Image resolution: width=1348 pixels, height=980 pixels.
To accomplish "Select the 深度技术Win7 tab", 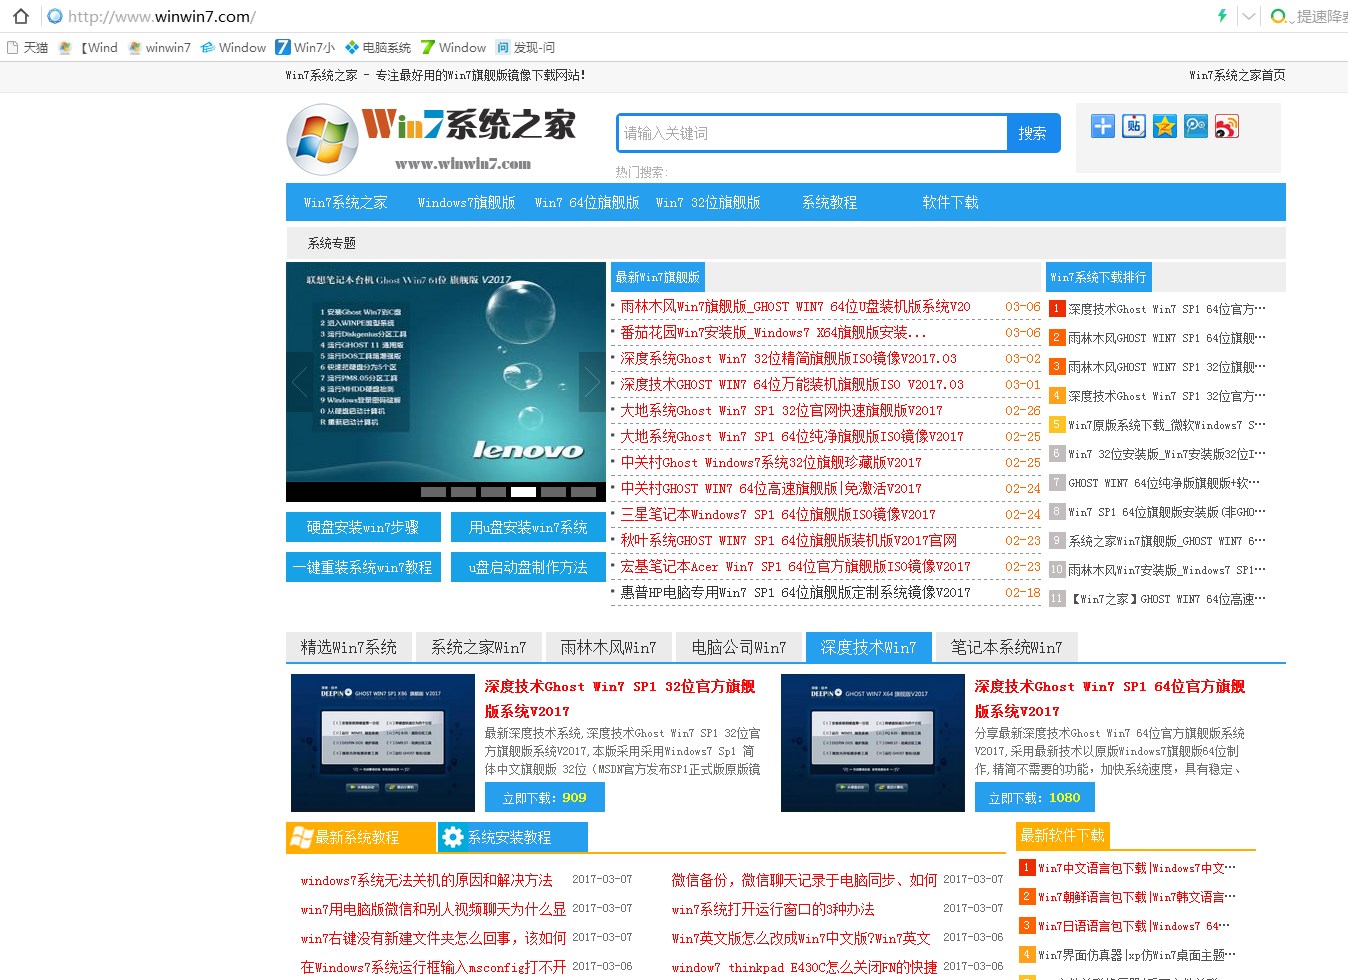I will 868,647.
